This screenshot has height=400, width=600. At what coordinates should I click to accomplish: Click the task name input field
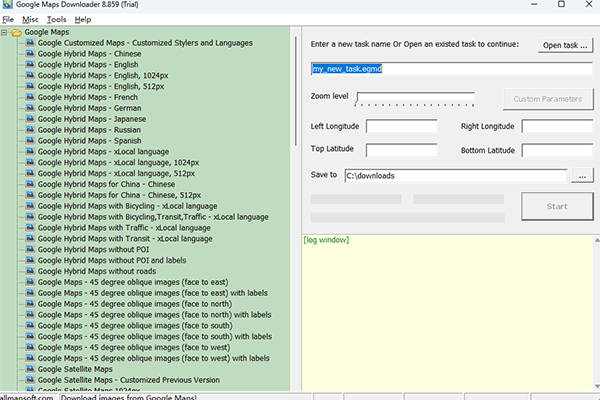(452, 69)
